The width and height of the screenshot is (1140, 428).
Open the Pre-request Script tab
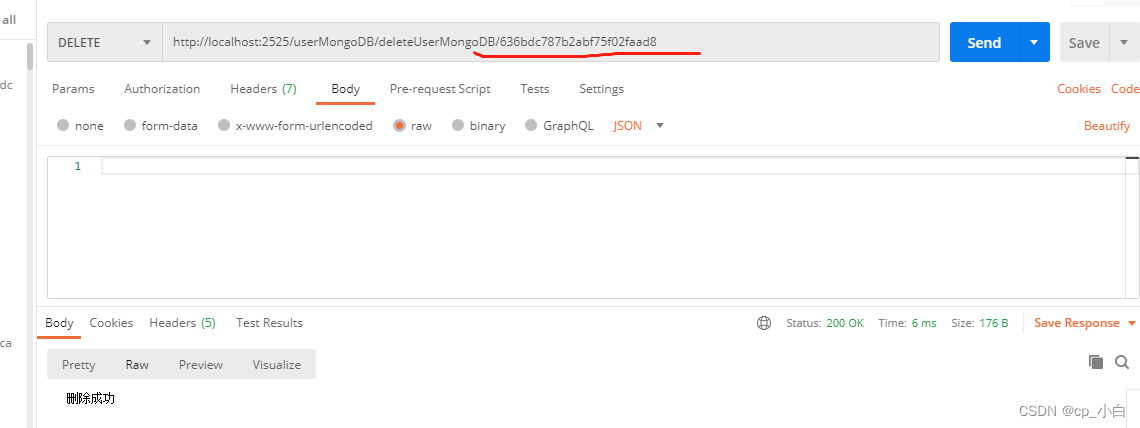coord(440,89)
